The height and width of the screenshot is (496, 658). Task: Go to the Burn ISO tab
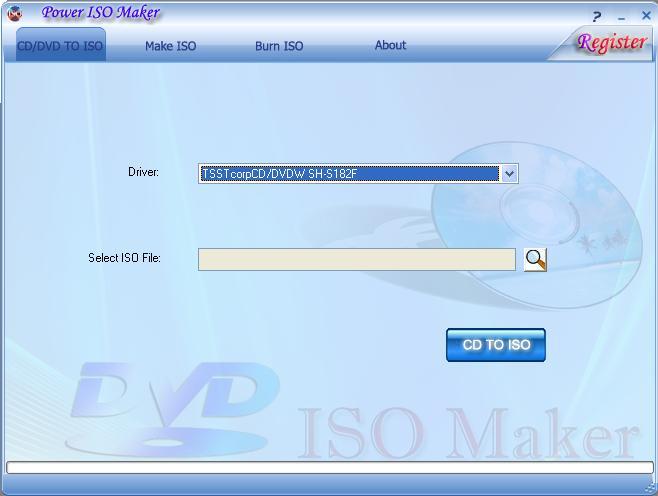(279, 46)
